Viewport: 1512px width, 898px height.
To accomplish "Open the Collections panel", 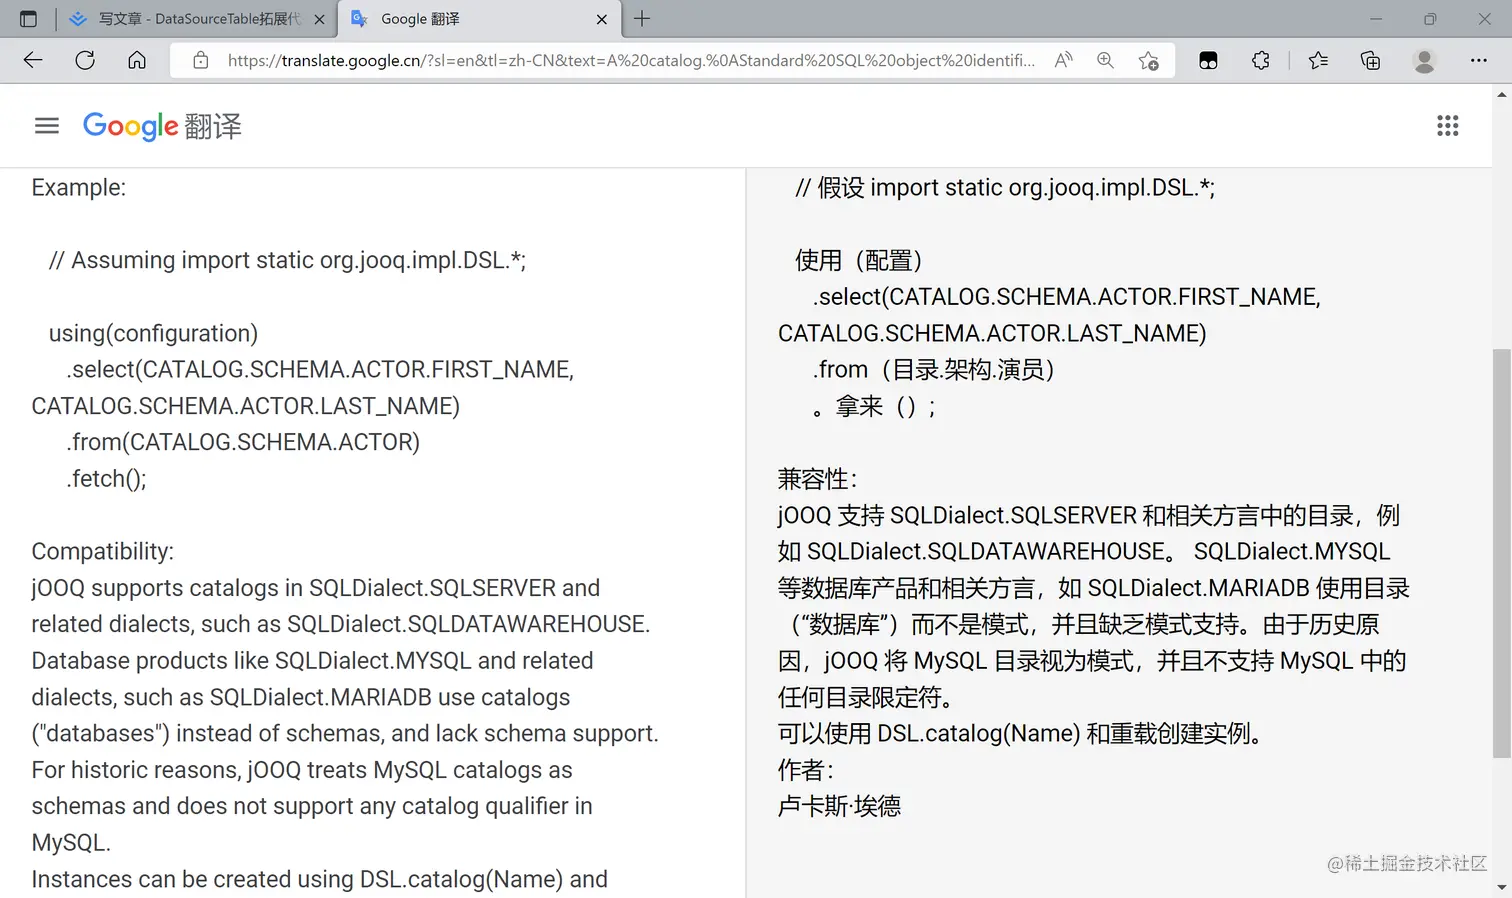I will pyautogui.click(x=1370, y=60).
